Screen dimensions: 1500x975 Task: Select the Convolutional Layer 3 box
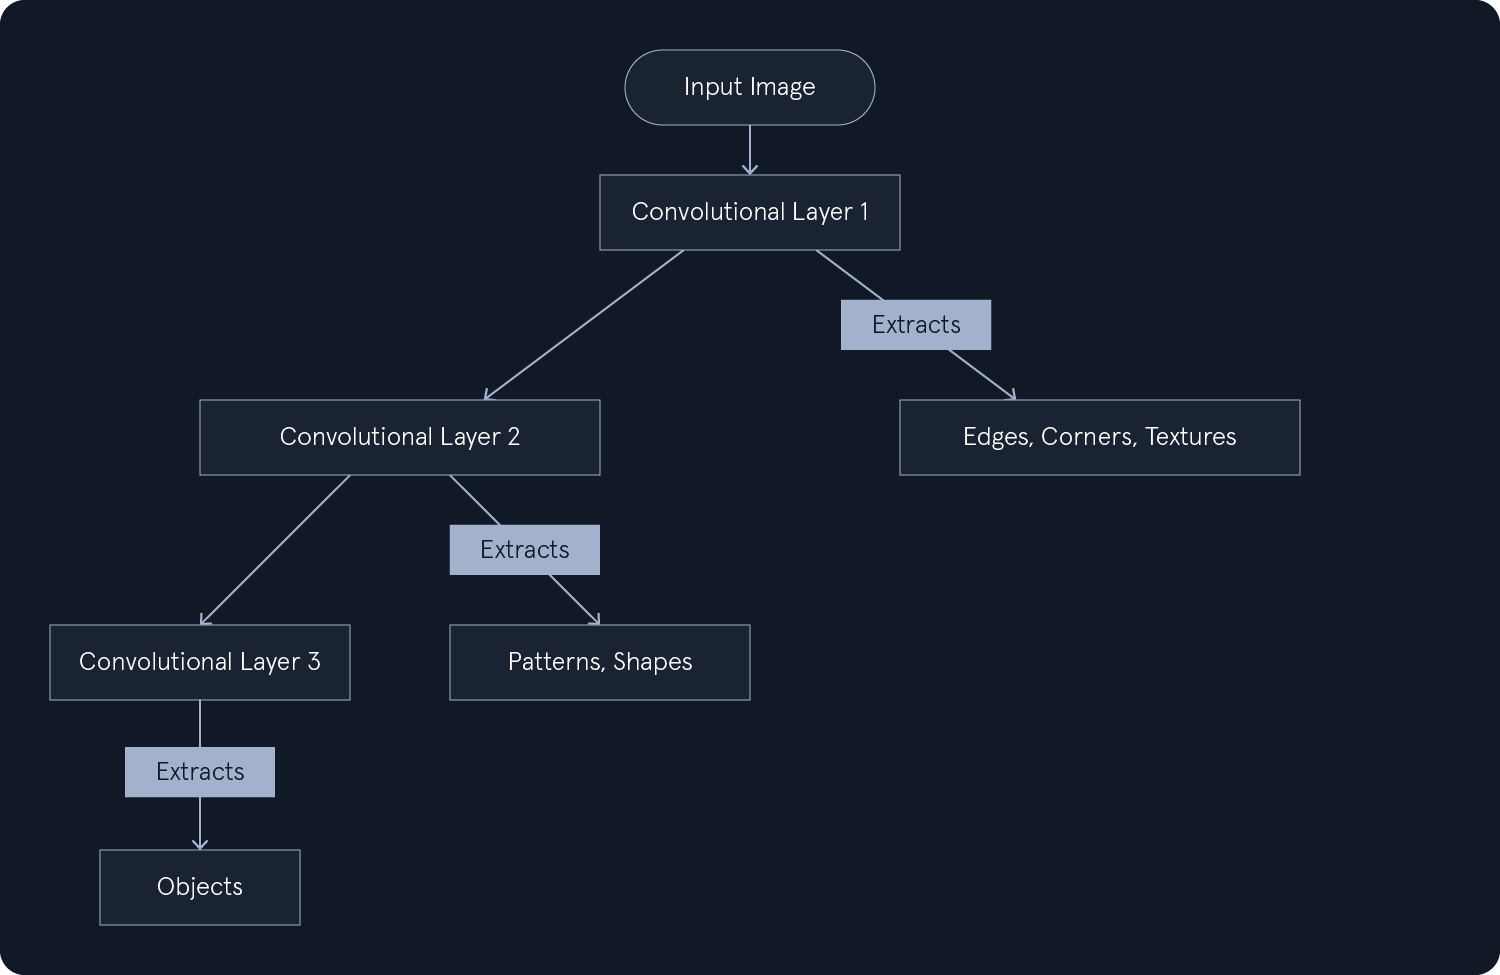(x=199, y=662)
